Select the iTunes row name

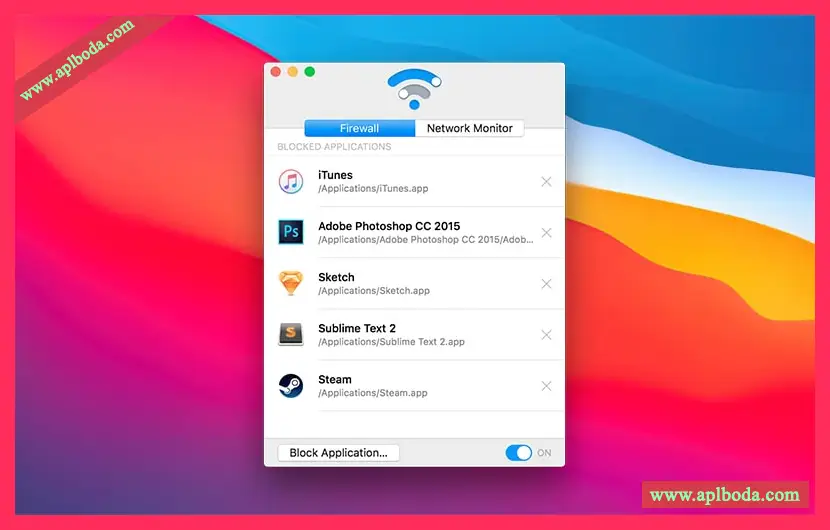[x=335, y=176]
